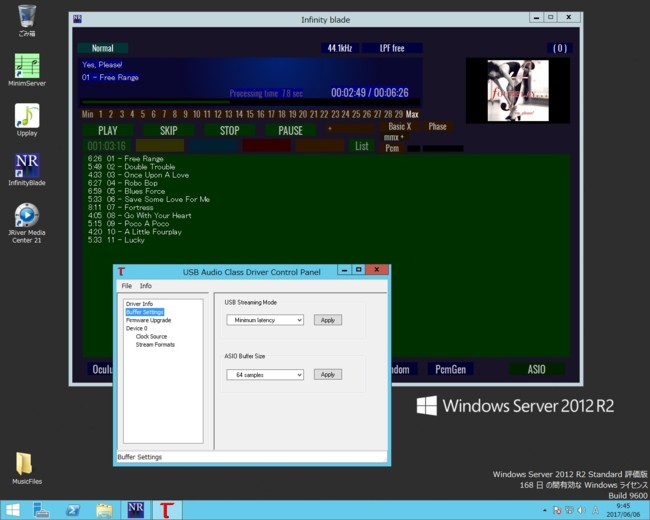Toggle the Phase button

point(437,126)
